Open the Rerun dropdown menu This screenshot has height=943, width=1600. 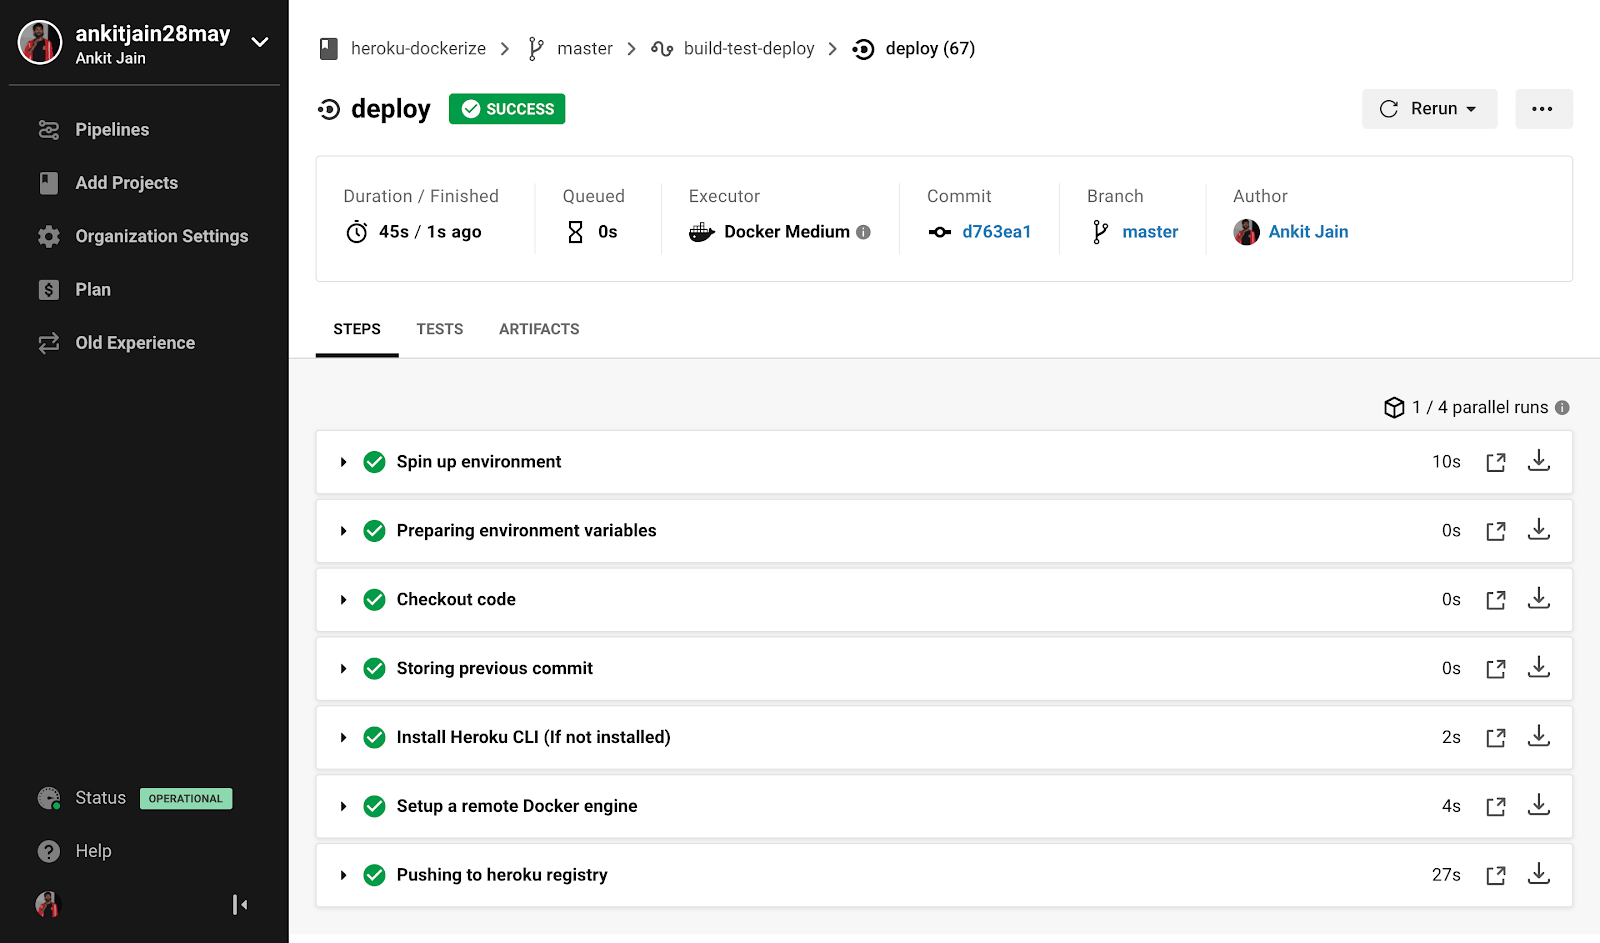tap(1429, 109)
